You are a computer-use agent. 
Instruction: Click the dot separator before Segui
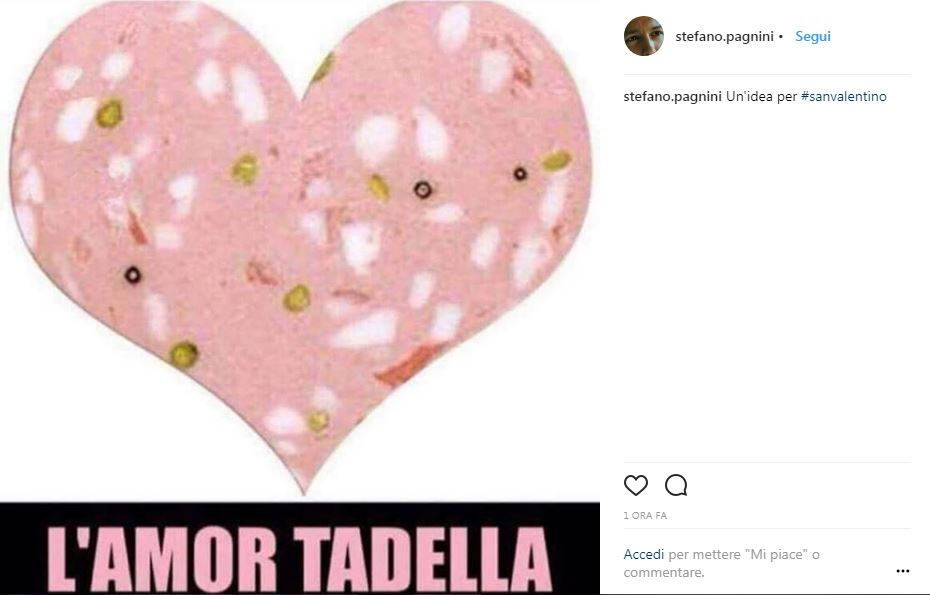(x=781, y=37)
